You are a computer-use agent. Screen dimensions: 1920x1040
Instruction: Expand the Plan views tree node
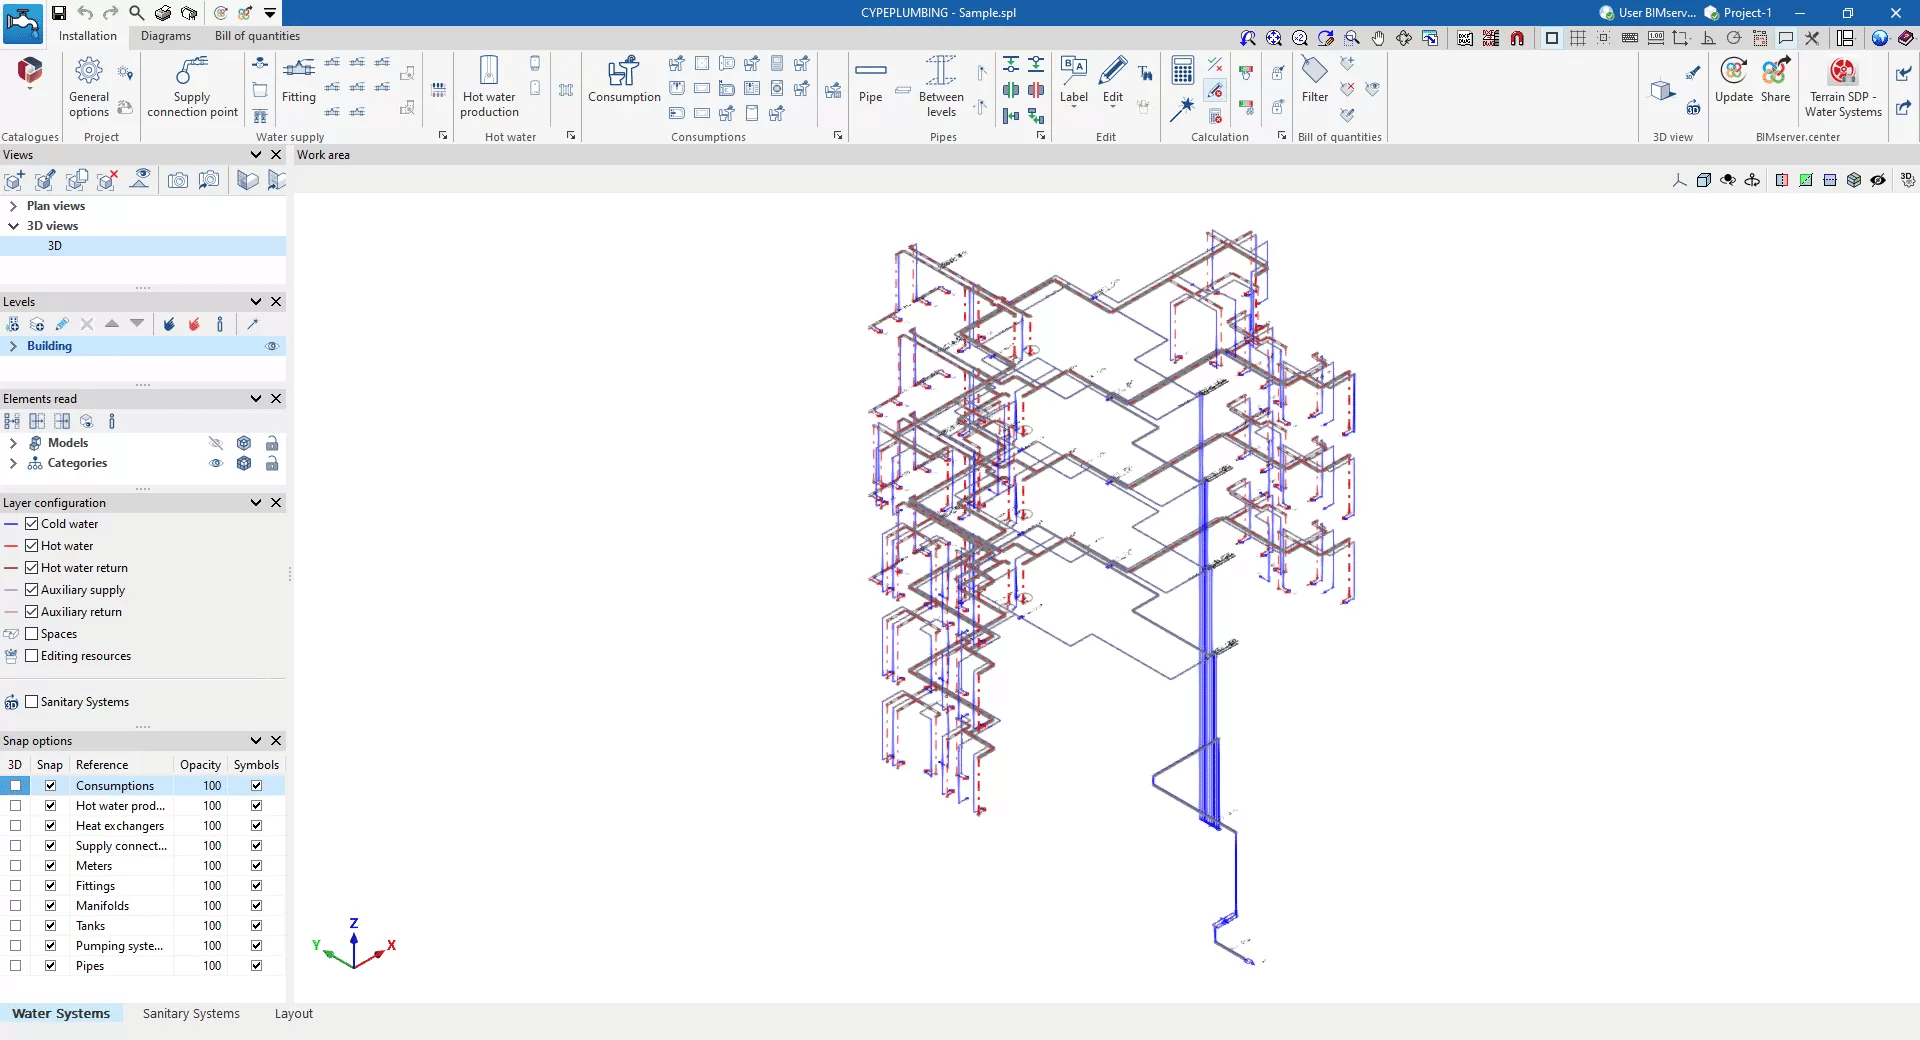tap(13, 206)
